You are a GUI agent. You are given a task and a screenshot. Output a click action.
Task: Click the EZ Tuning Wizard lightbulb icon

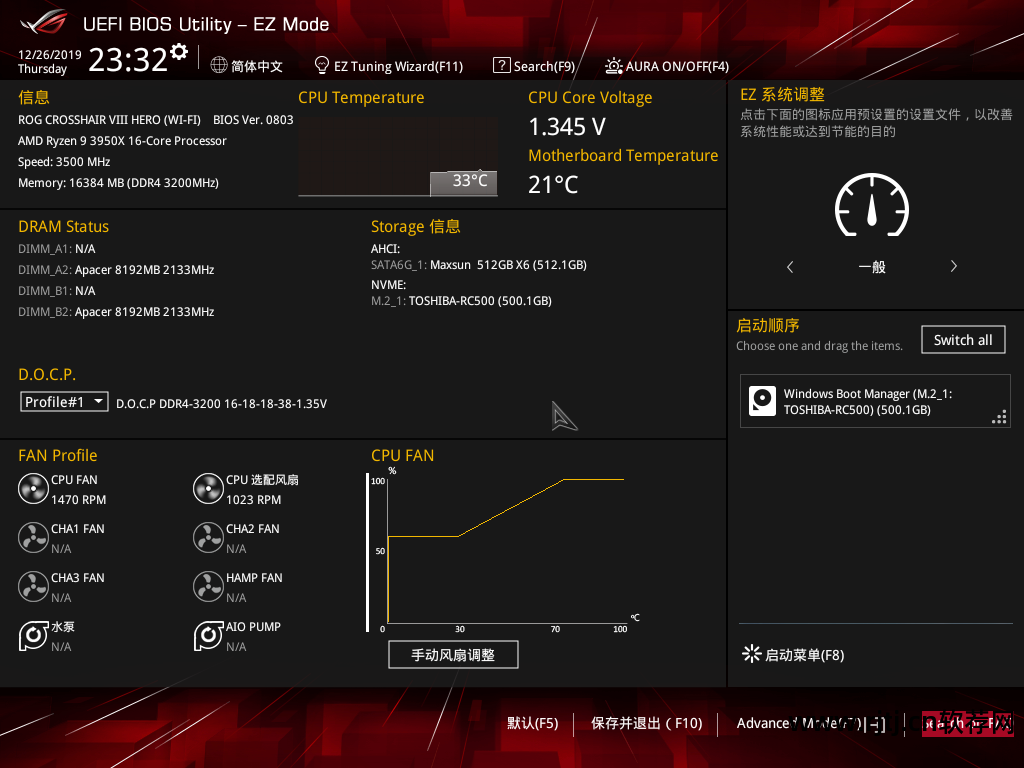(321, 65)
